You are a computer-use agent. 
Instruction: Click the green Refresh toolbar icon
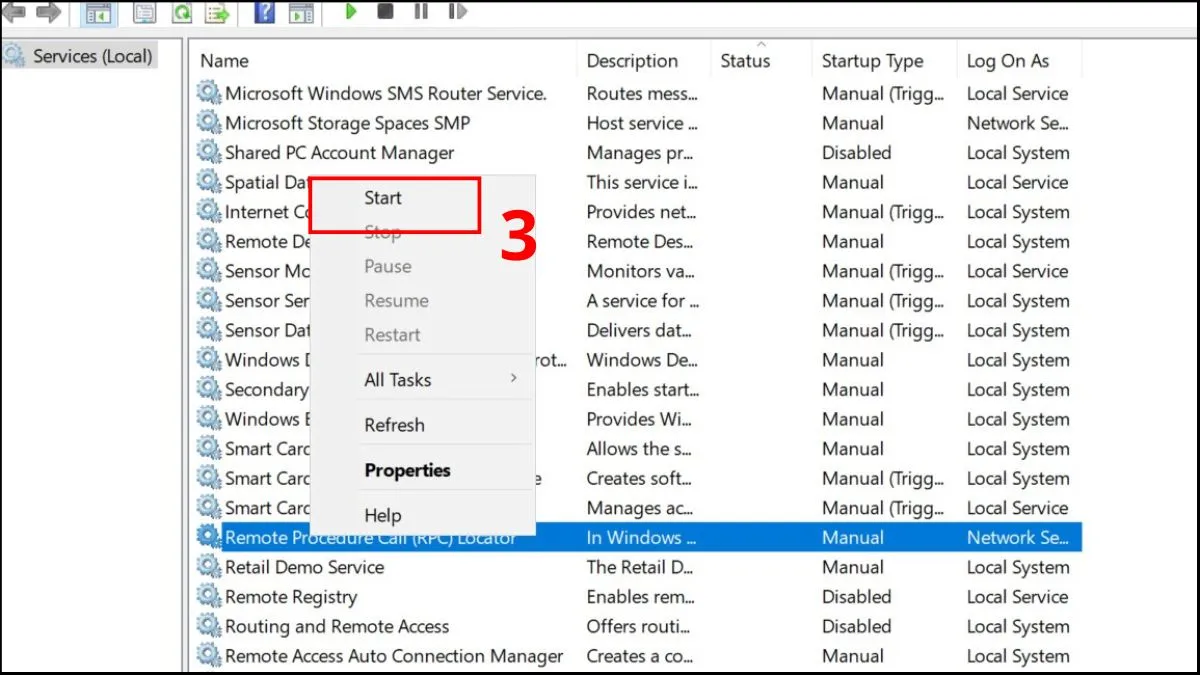tap(181, 12)
